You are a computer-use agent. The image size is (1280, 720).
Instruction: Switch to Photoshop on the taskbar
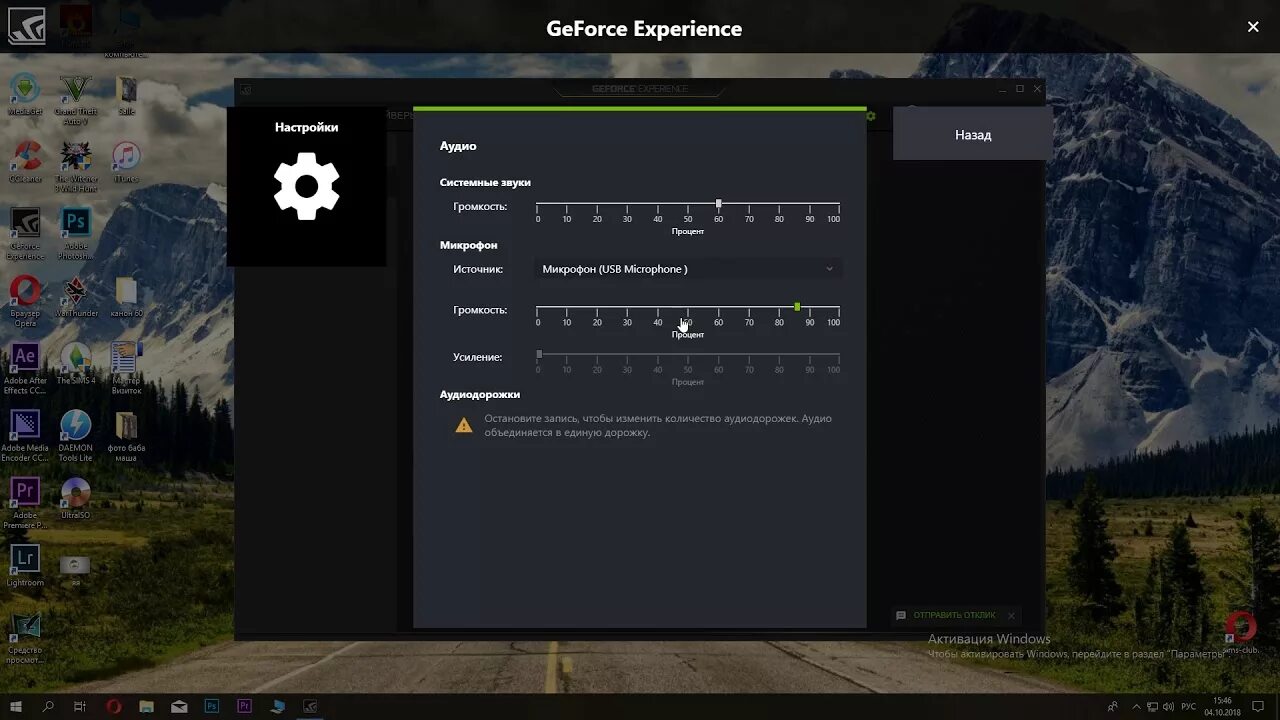coord(212,706)
